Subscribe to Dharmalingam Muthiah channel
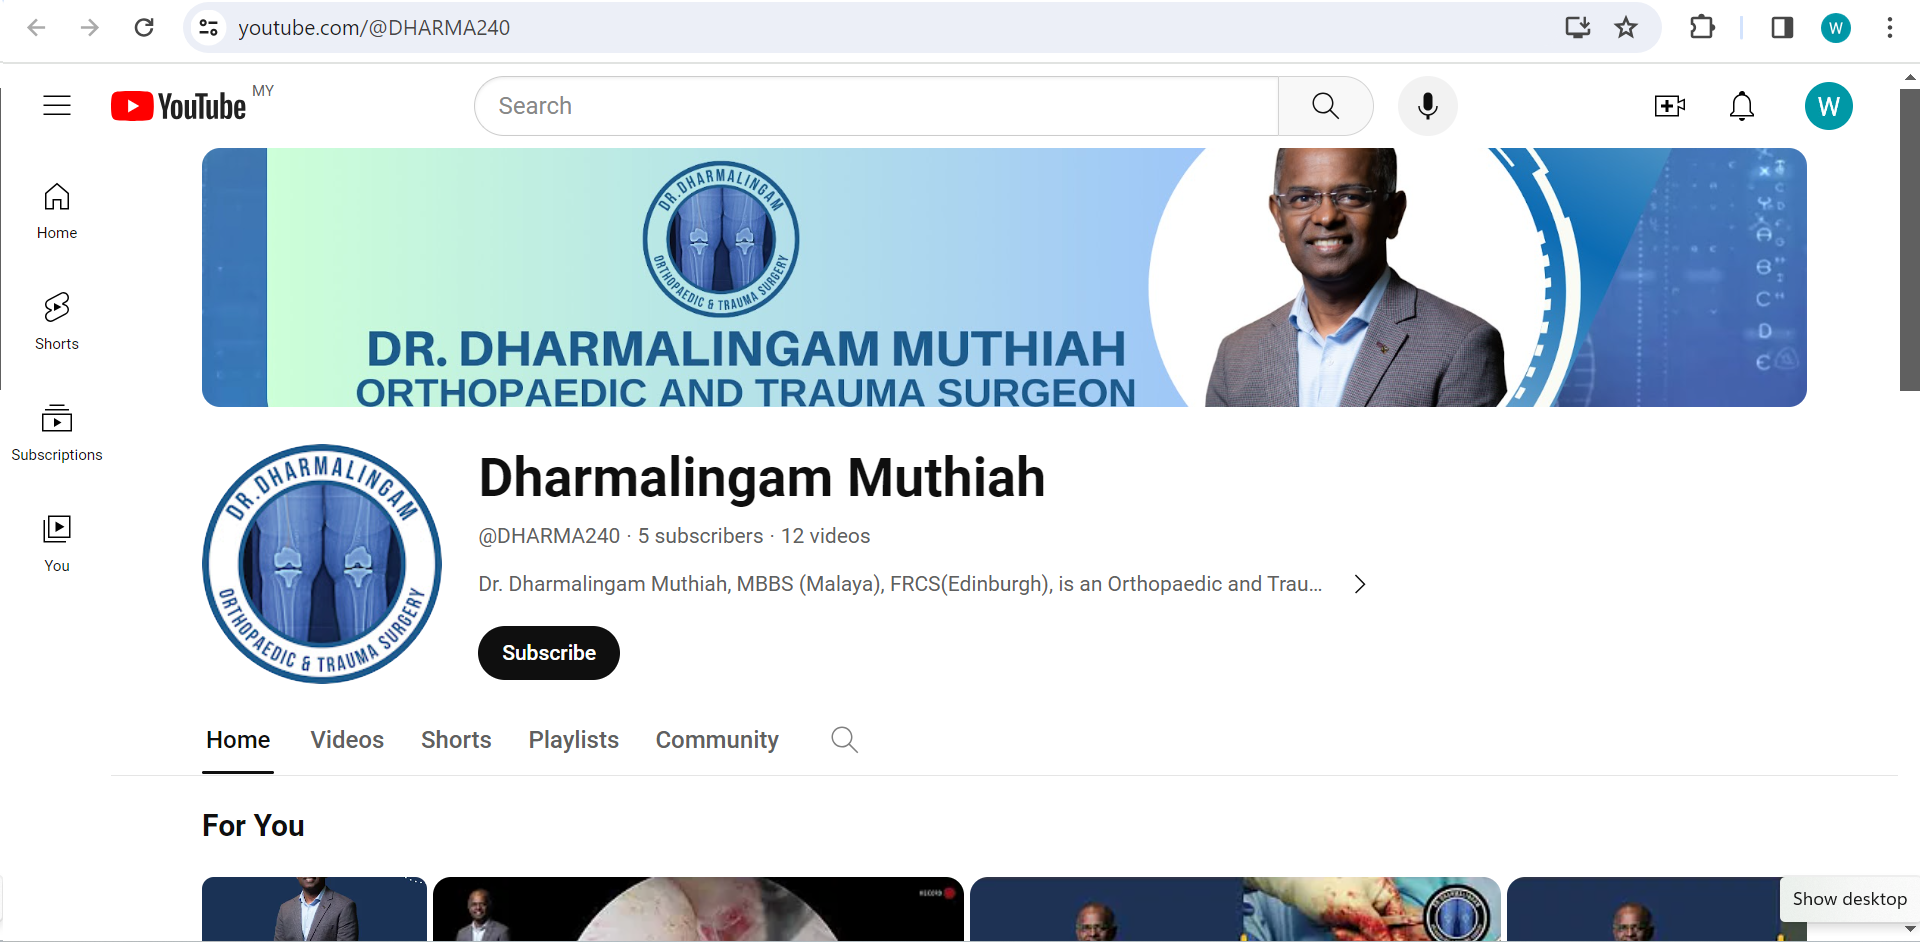 (549, 653)
